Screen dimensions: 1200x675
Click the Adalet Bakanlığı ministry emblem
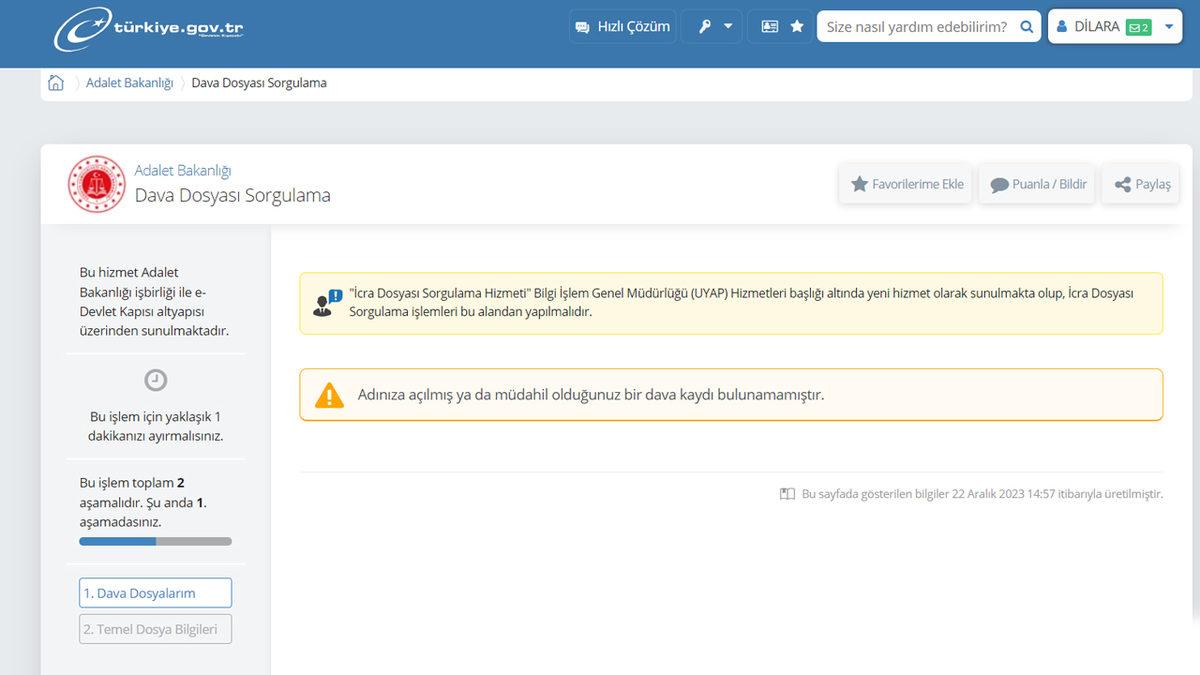[96, 184]
